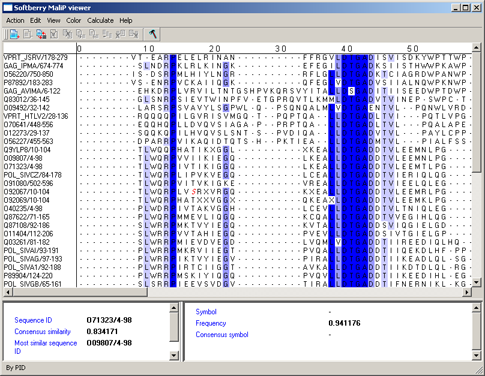This screenshot has width=485, height=376.
Task: Click the blue open-alignment document icon
Action: [x=14, y=34]
